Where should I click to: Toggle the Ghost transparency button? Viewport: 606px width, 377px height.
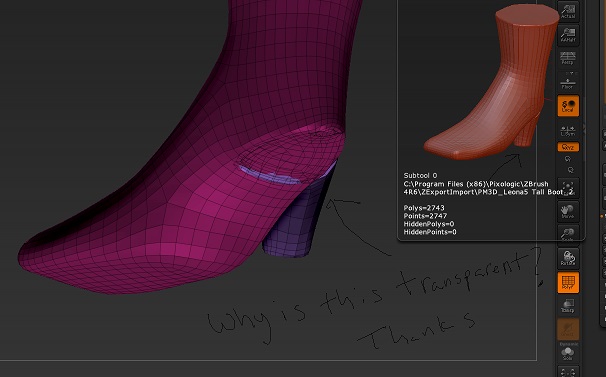coord(568,329)
